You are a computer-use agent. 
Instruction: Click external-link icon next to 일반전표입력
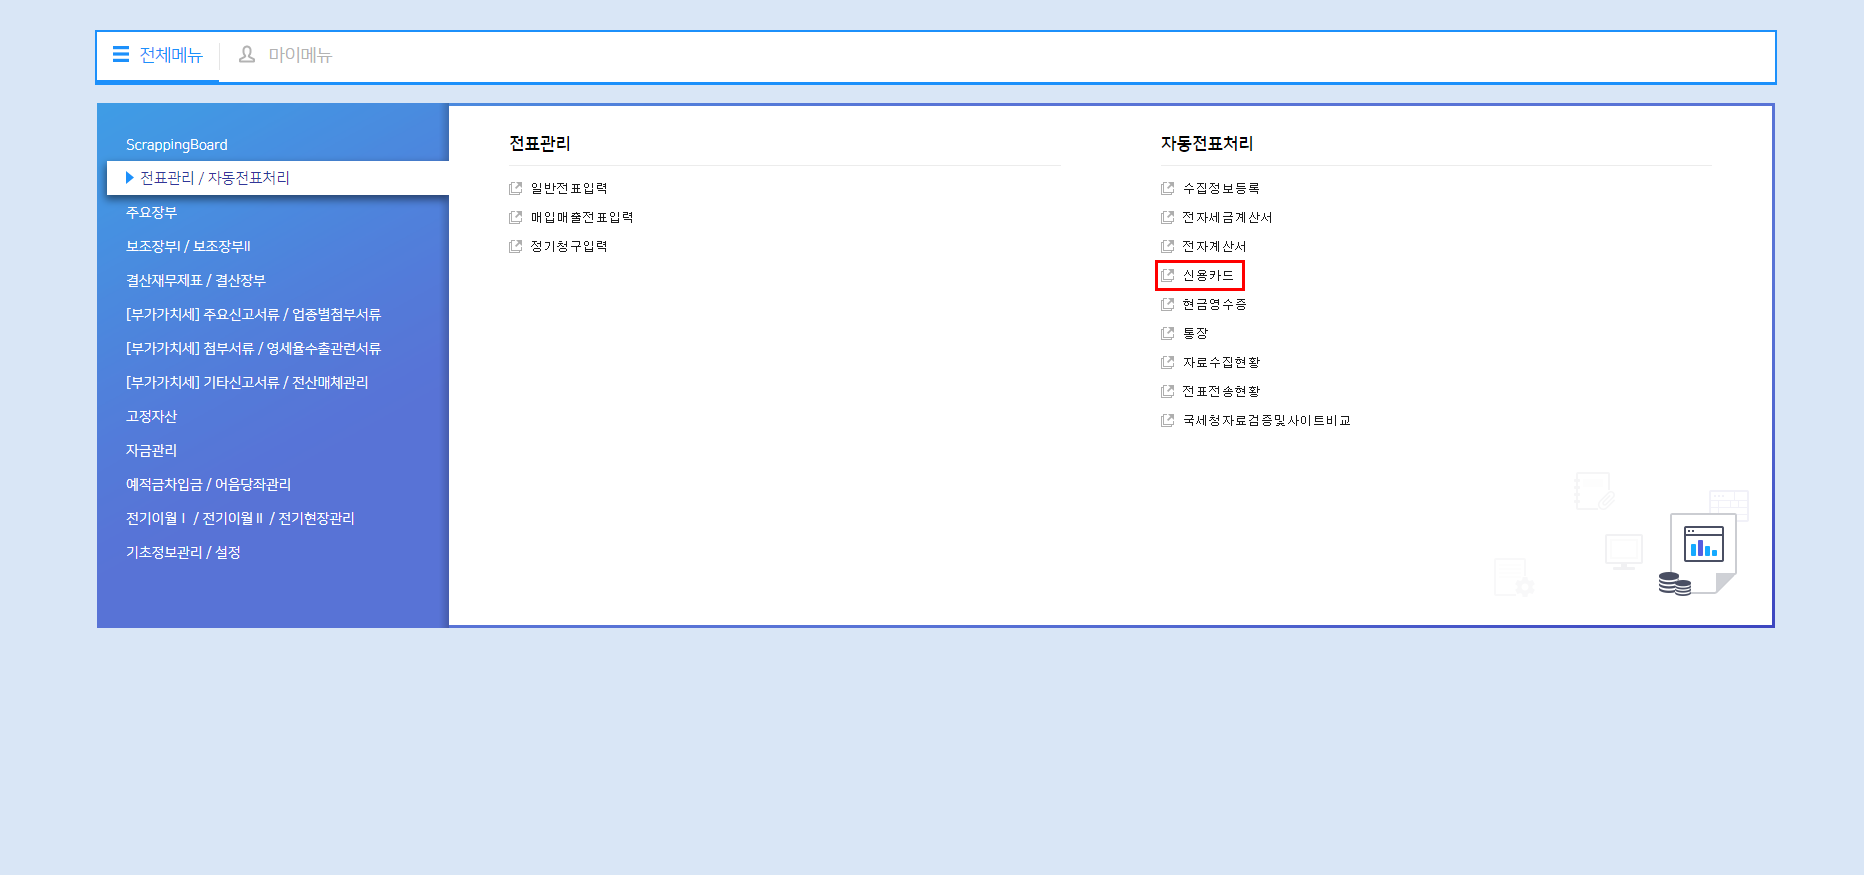(x=516, y=188)
